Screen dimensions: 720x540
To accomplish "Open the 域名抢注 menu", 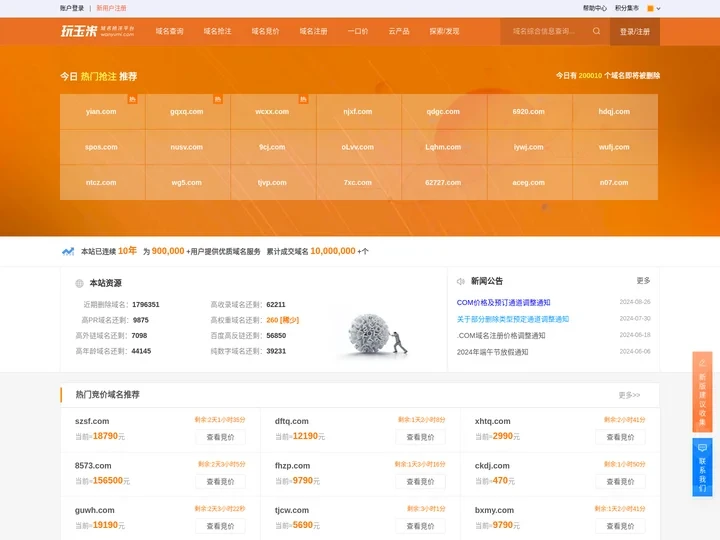I will pyautogui.click(x=217, y=31).
